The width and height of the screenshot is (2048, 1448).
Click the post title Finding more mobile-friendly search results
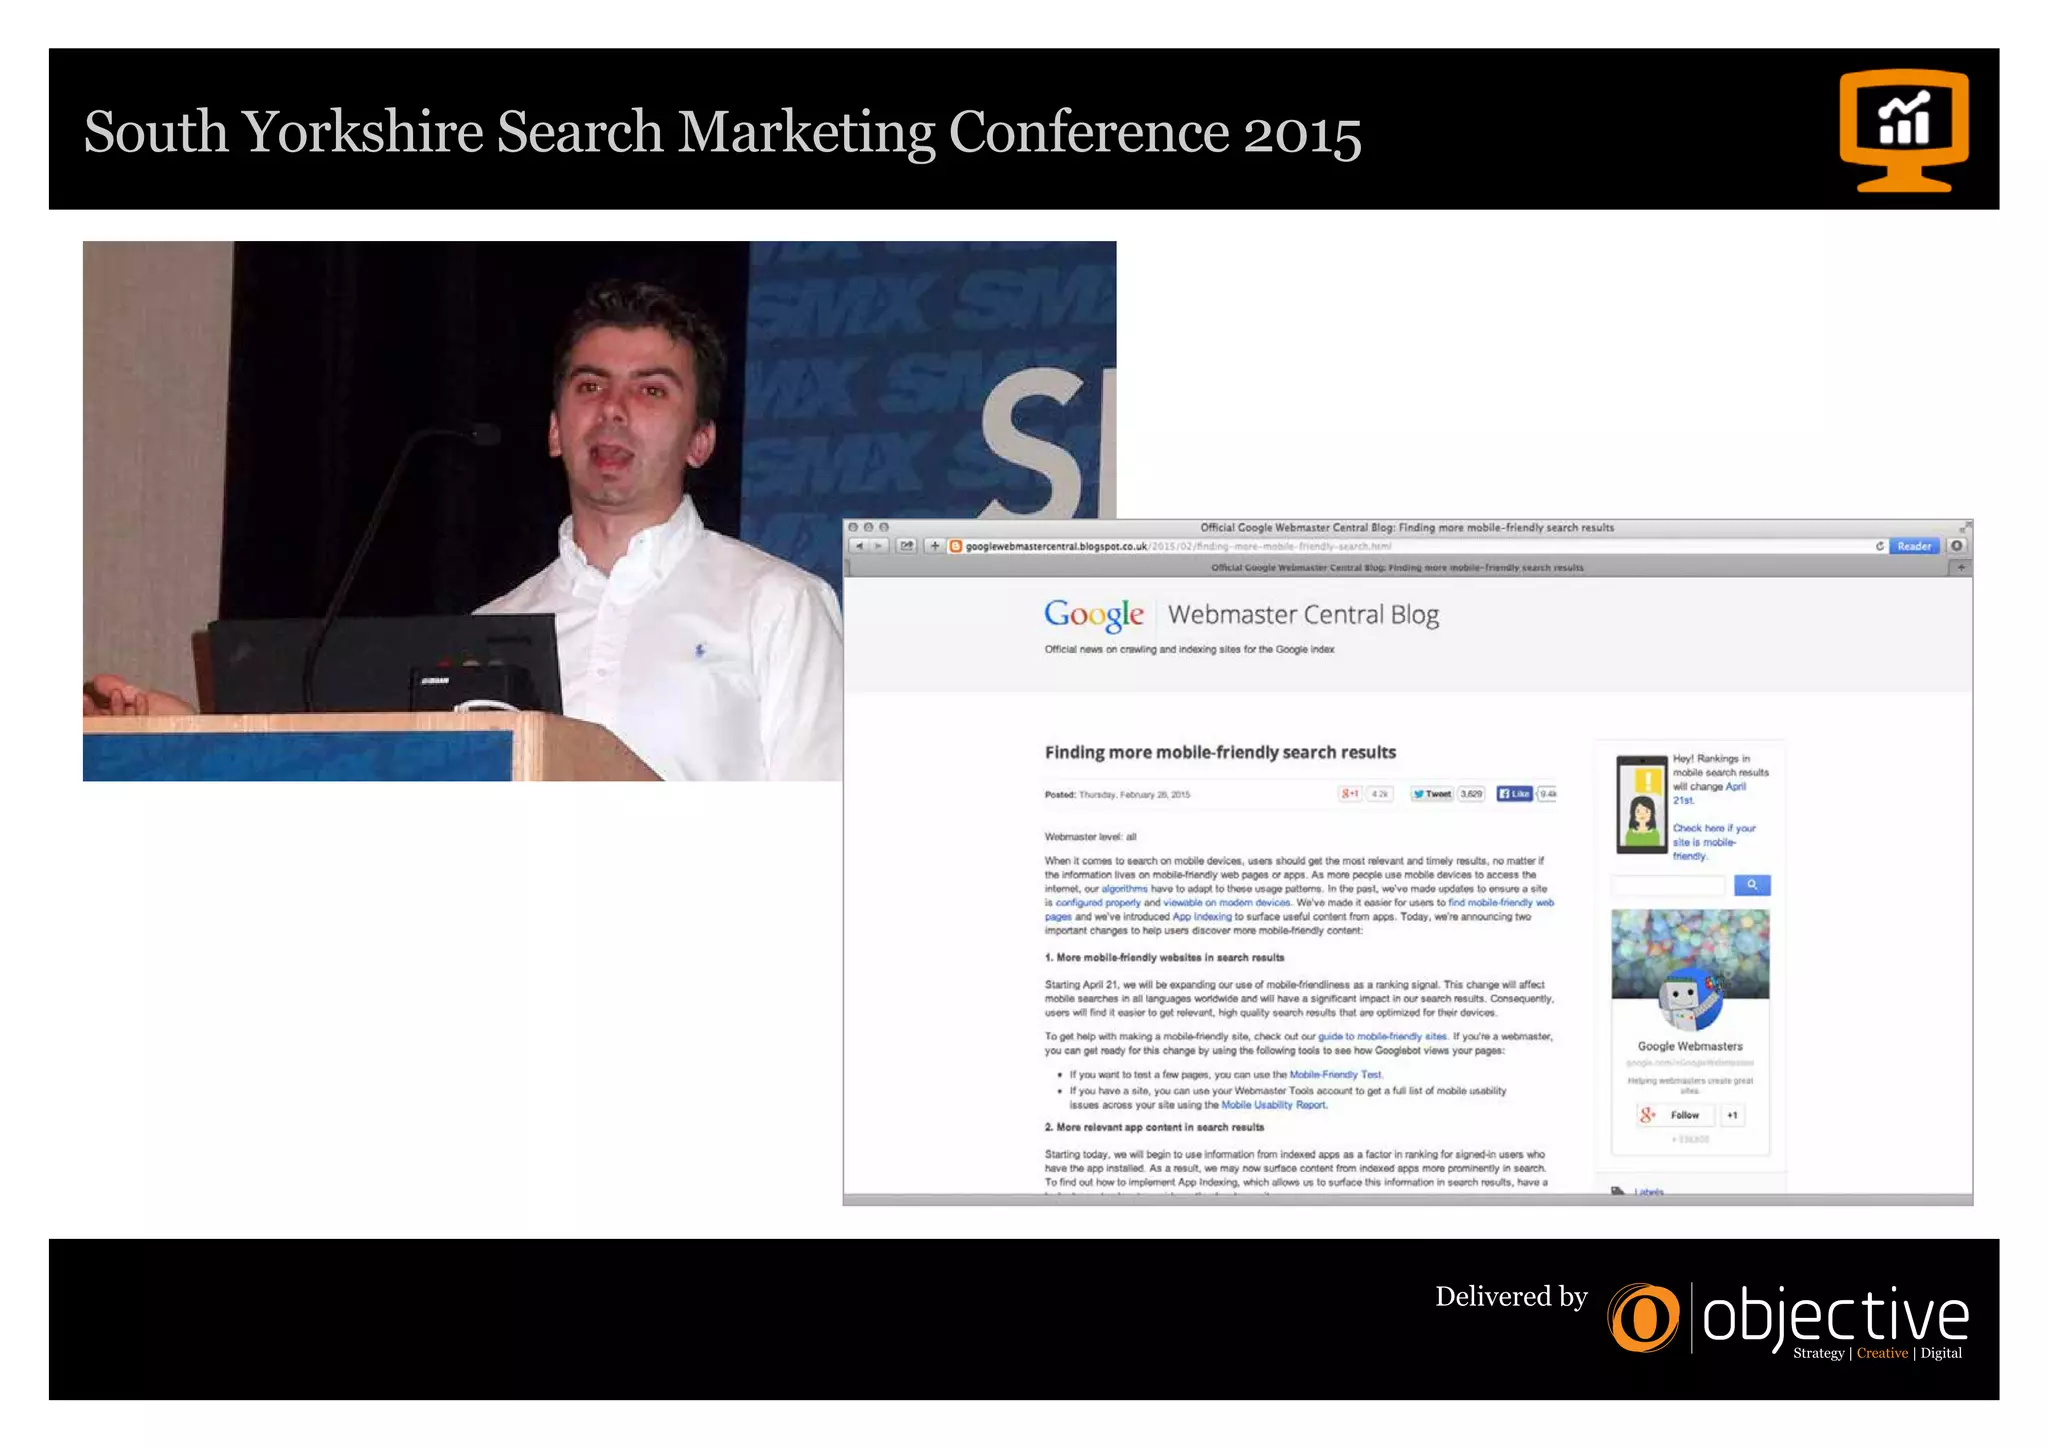(1220, 752)
